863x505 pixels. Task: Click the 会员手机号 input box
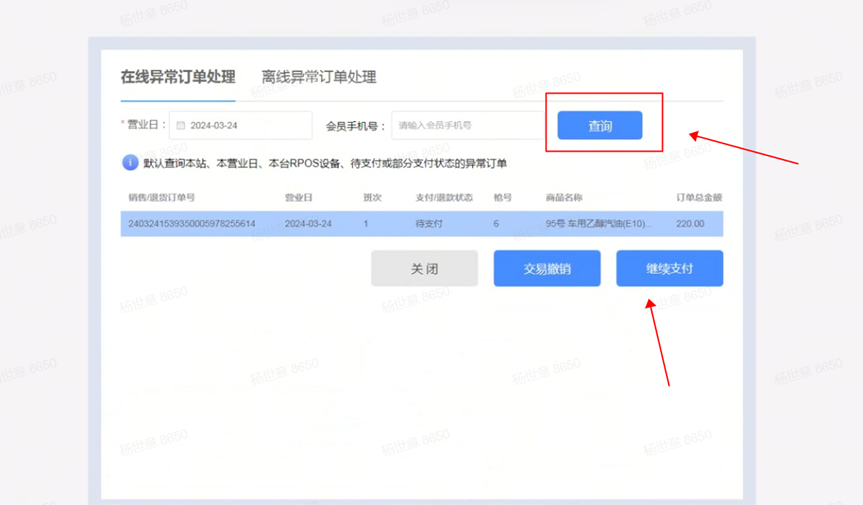[468, 126]
